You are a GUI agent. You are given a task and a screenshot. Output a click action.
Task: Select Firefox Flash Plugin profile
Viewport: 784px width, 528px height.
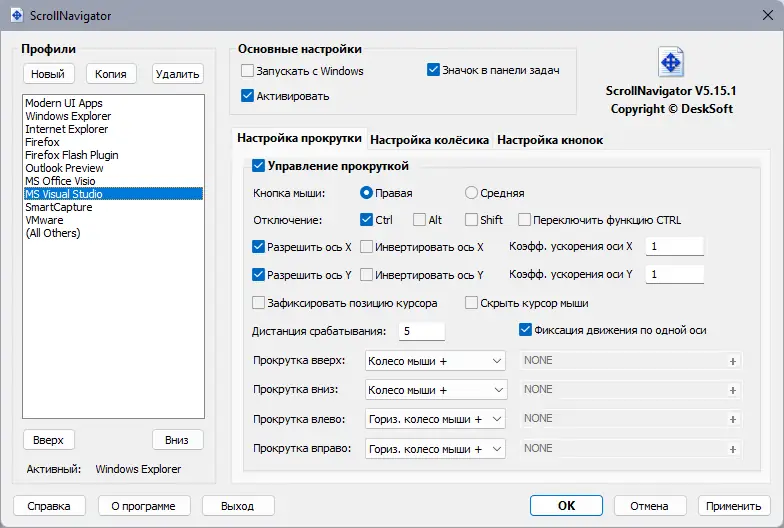click(114, 155)
